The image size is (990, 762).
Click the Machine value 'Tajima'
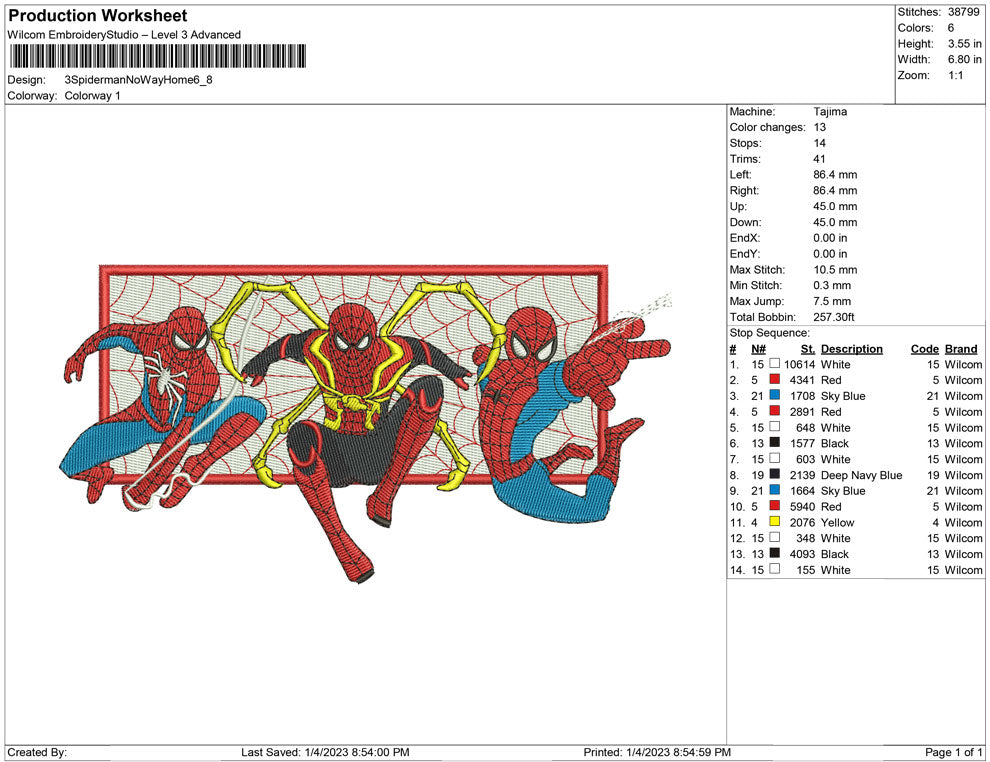point(830,112)
